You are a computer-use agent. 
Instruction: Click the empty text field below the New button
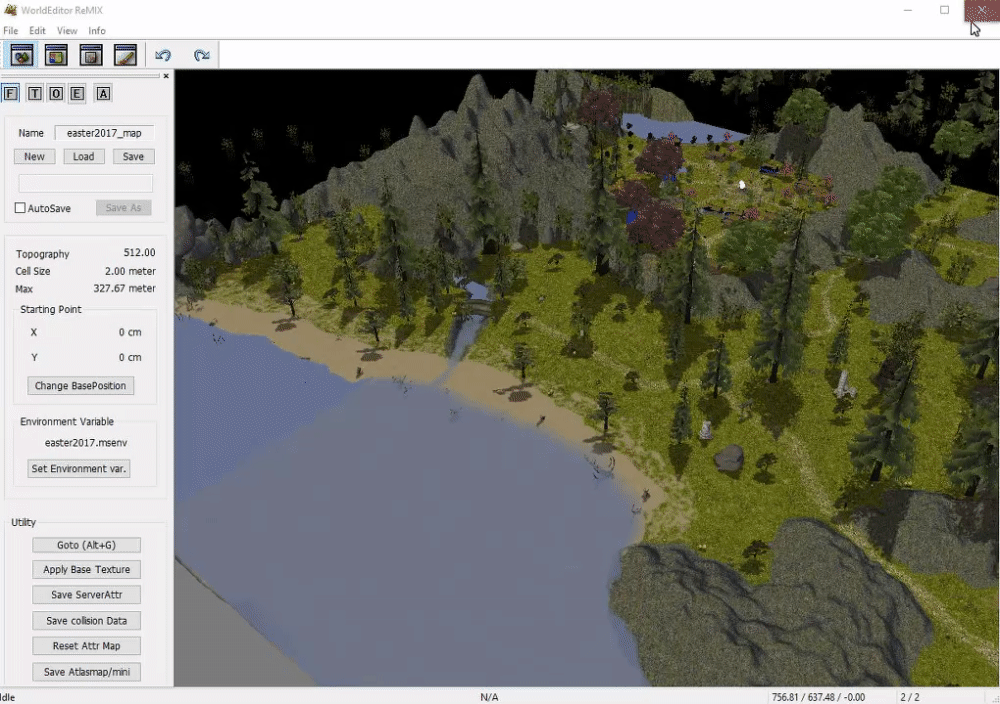[85, 184]
